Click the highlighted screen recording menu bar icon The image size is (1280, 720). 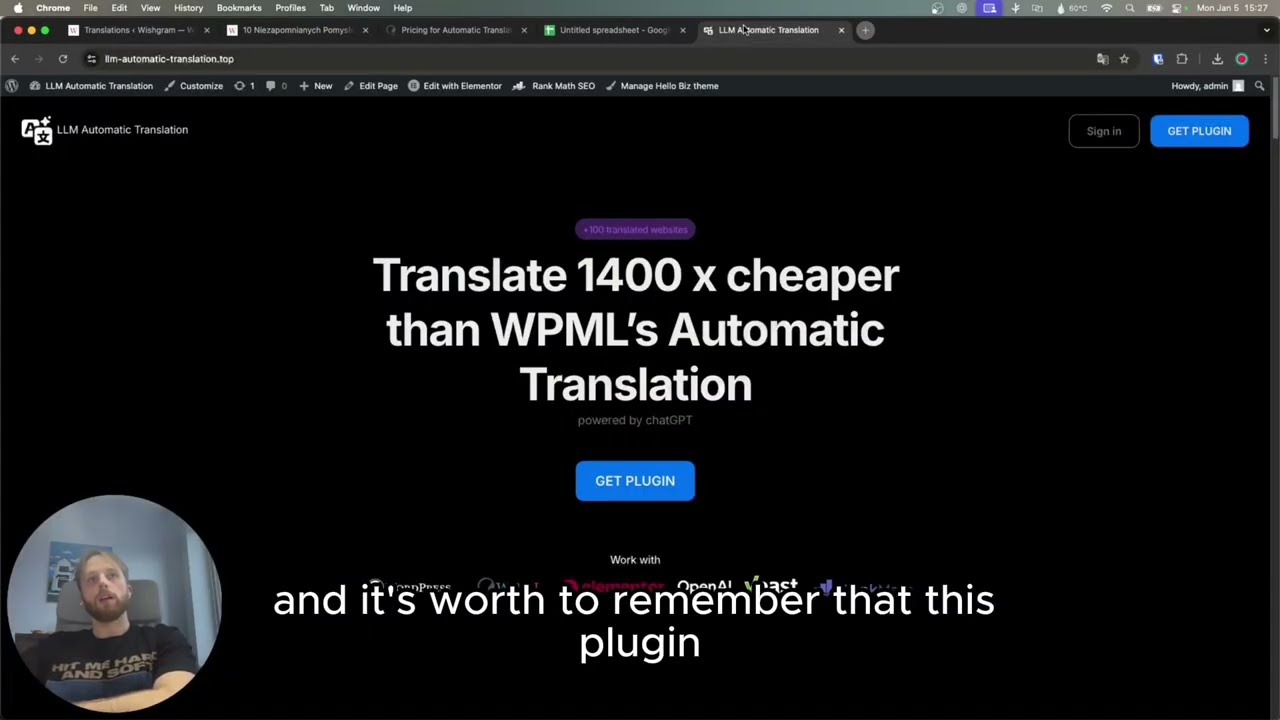[x=989, y=8]
